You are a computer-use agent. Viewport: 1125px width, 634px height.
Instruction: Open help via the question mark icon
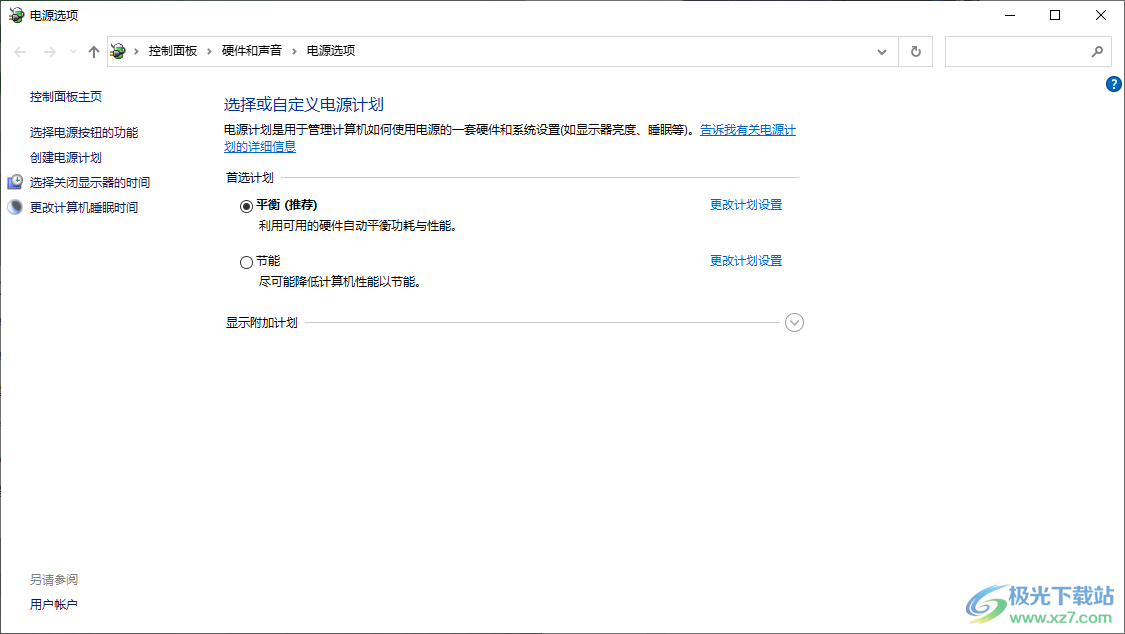[1114, 84]
